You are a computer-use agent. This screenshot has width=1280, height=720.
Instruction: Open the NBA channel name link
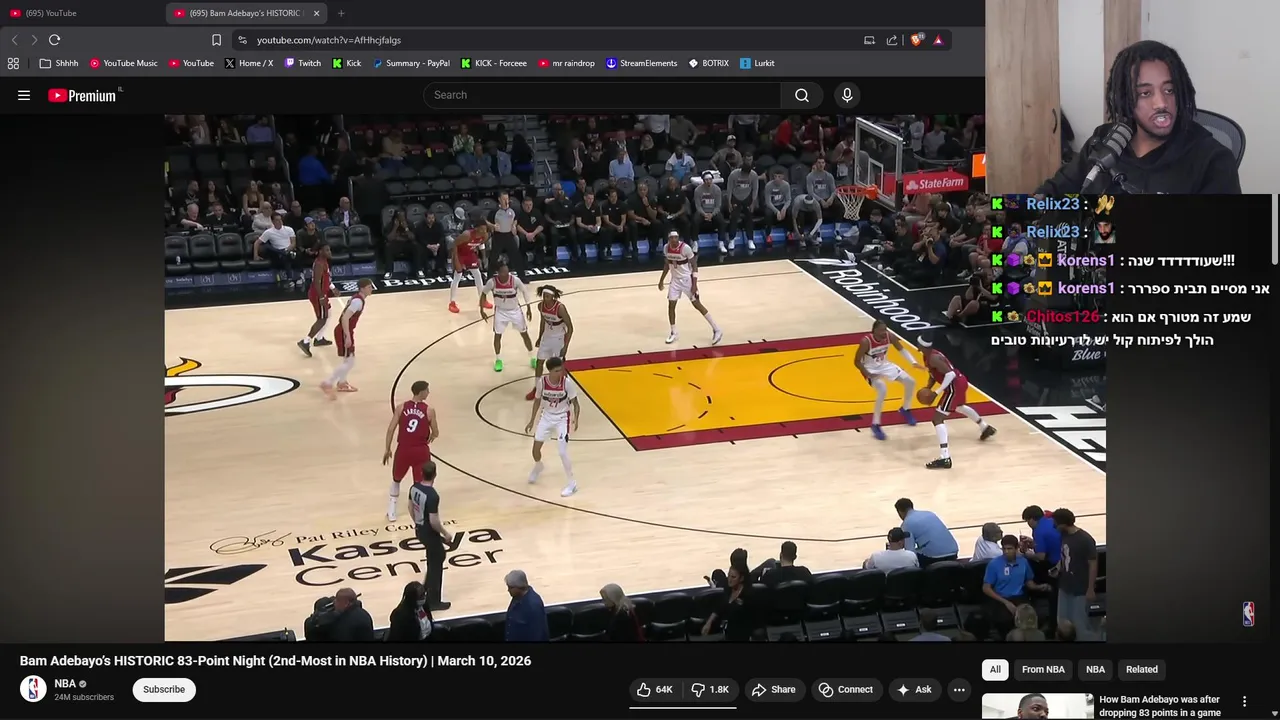[x=65, y=684]
